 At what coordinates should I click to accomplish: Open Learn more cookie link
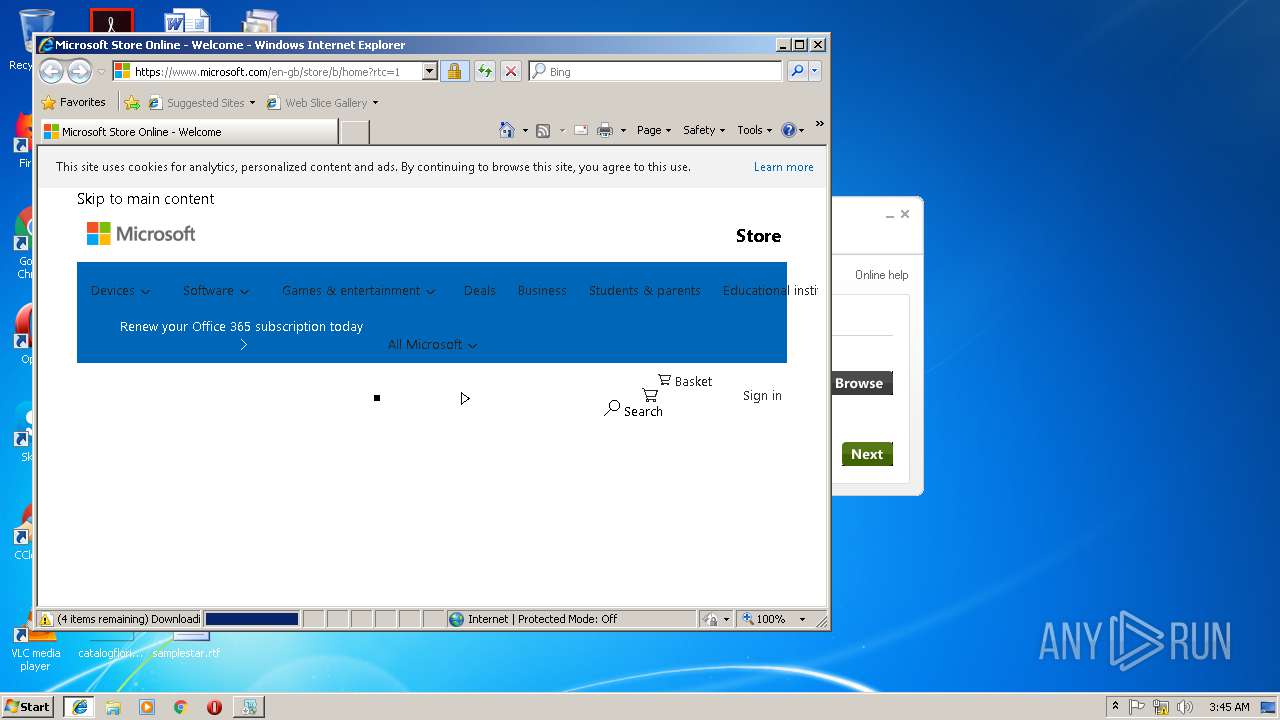pos(783,167)
